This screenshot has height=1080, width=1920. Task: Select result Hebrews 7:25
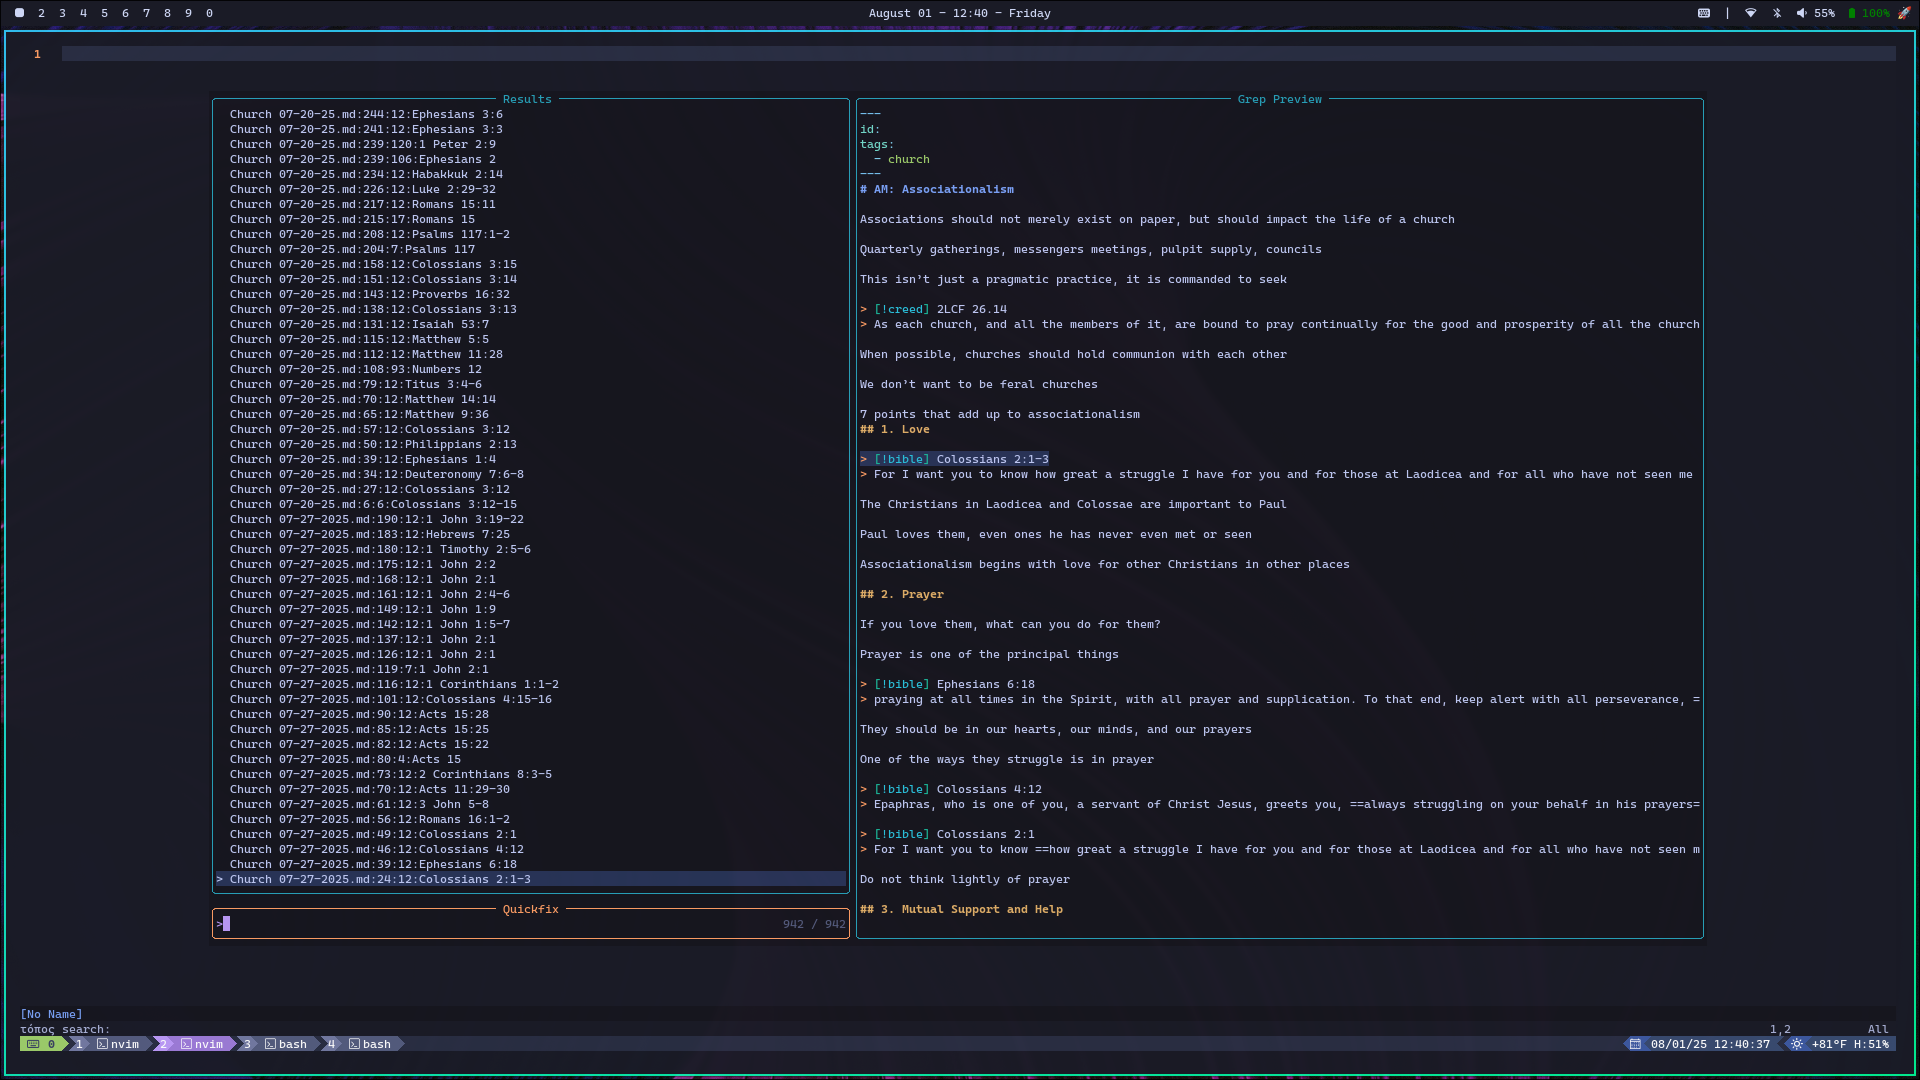click(370, 535)
